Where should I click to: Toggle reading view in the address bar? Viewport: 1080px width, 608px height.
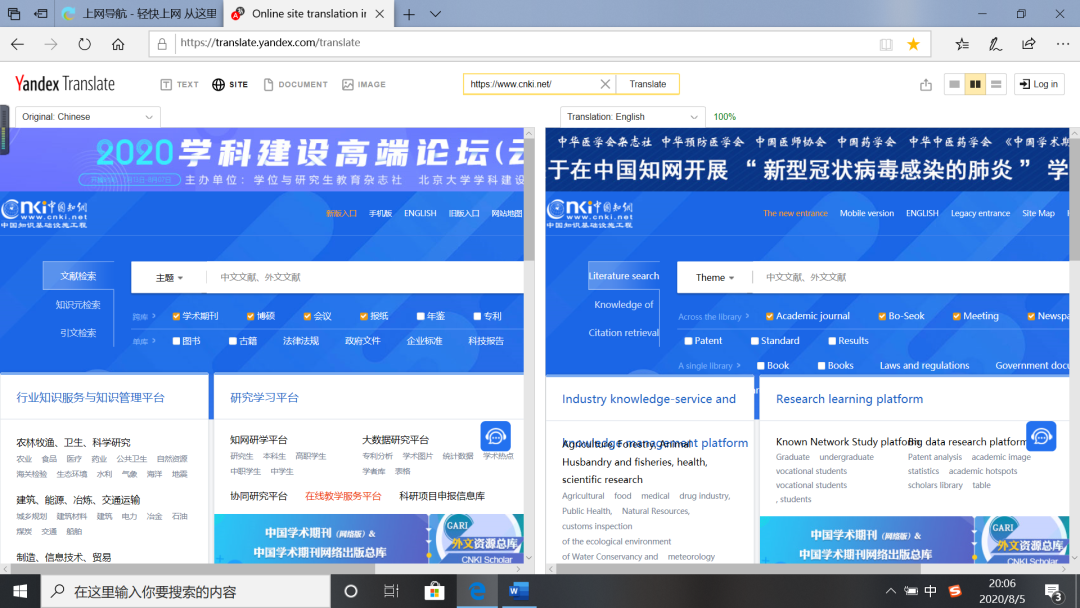[x=886, y=44]
